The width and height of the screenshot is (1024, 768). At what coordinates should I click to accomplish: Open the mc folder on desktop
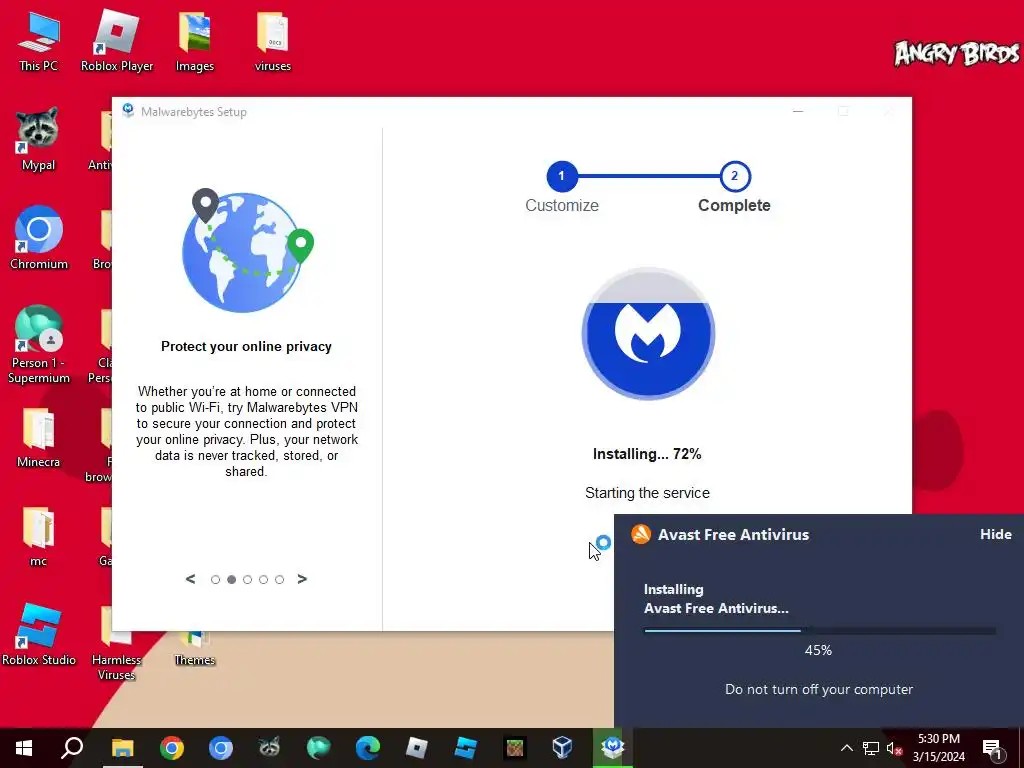click(x=38, y=536)
